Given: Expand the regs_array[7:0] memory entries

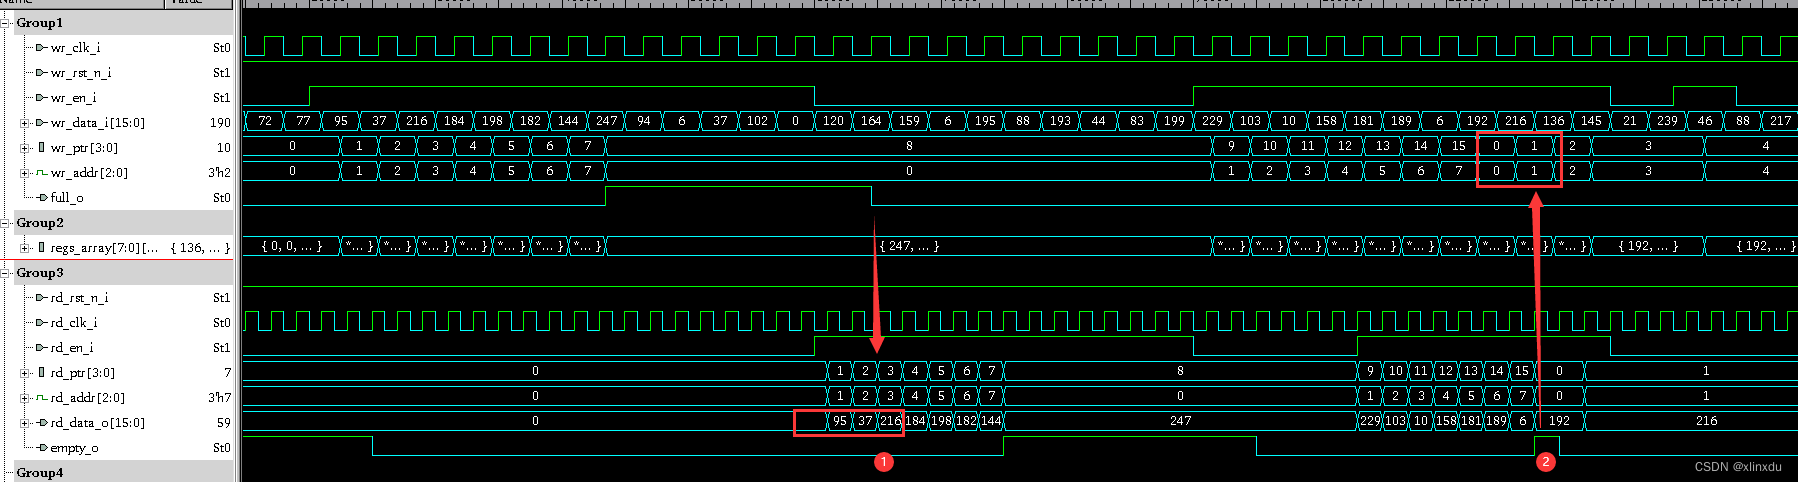Looking at the screenshot, I should 24,247.
